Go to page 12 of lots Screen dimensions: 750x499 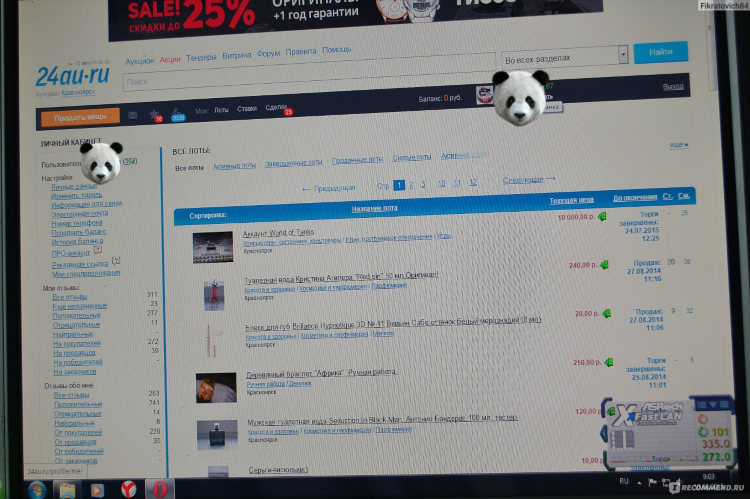click(x=473, y=182)
